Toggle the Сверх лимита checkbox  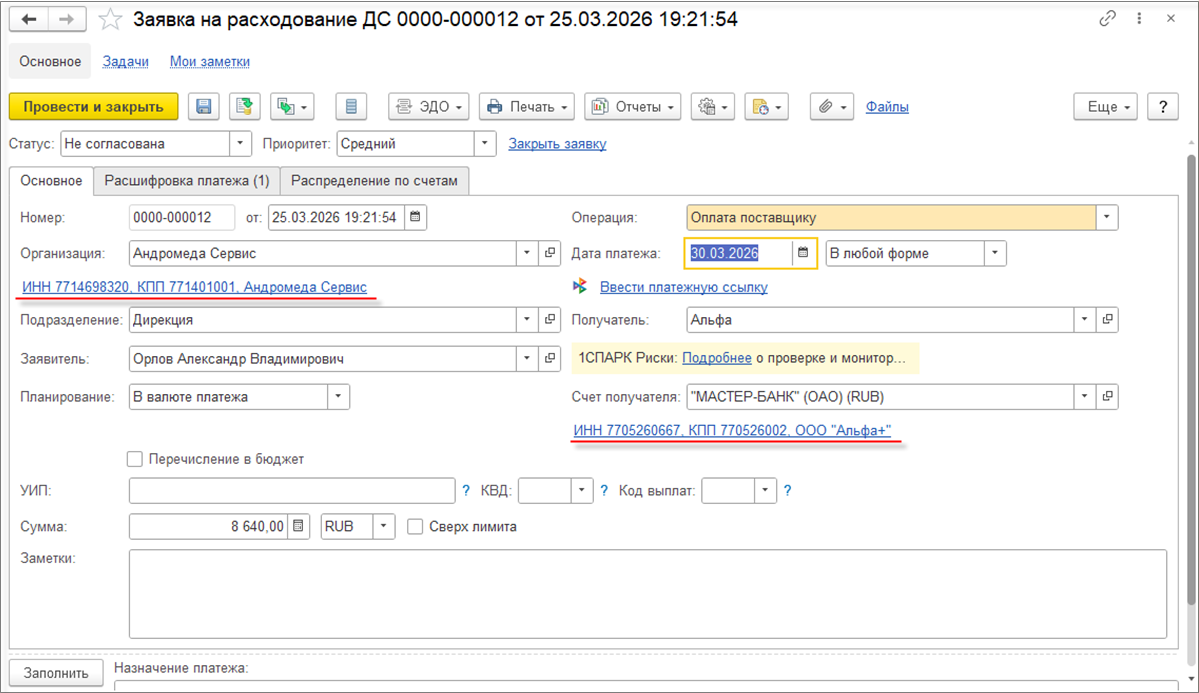415,526
